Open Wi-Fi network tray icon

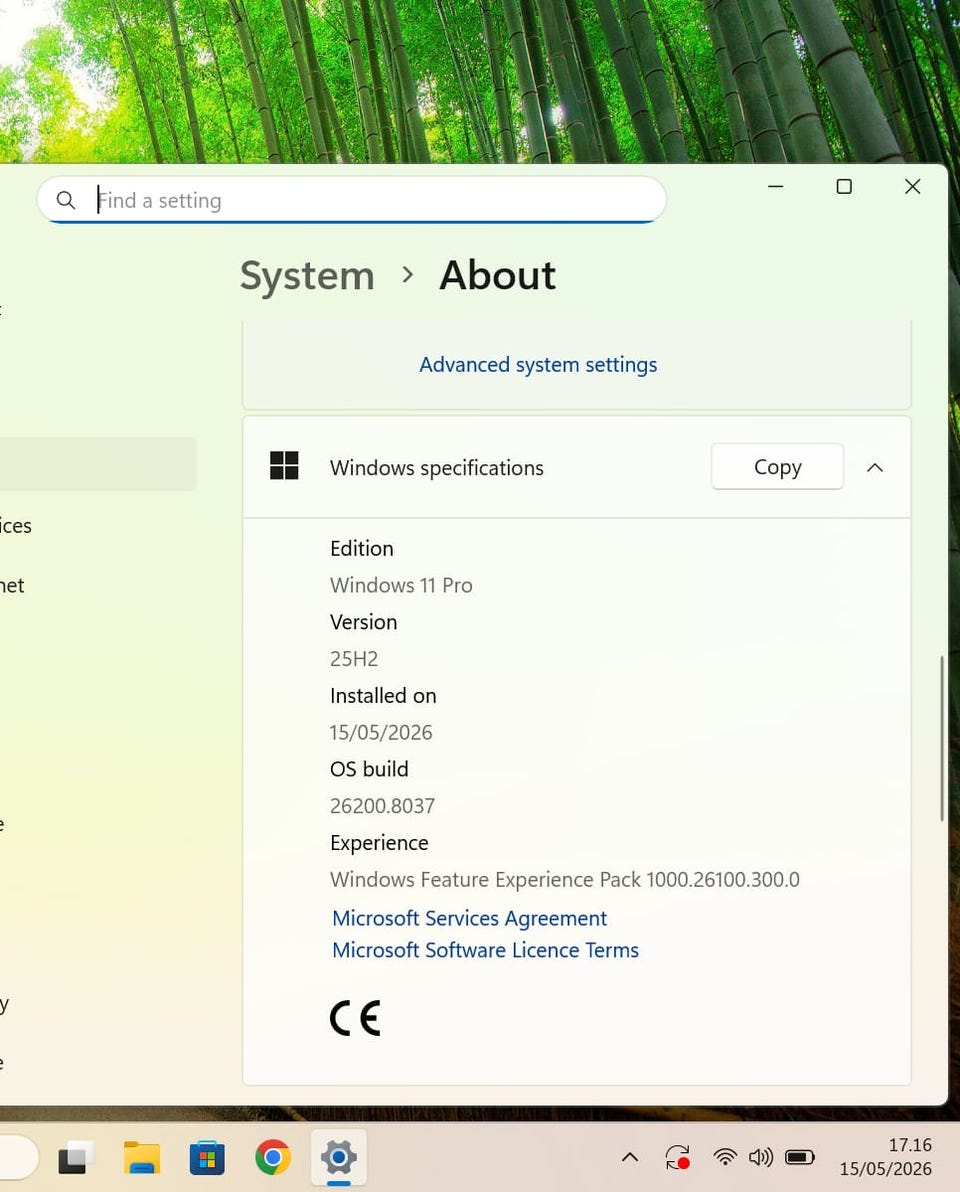pos(725,1157)
